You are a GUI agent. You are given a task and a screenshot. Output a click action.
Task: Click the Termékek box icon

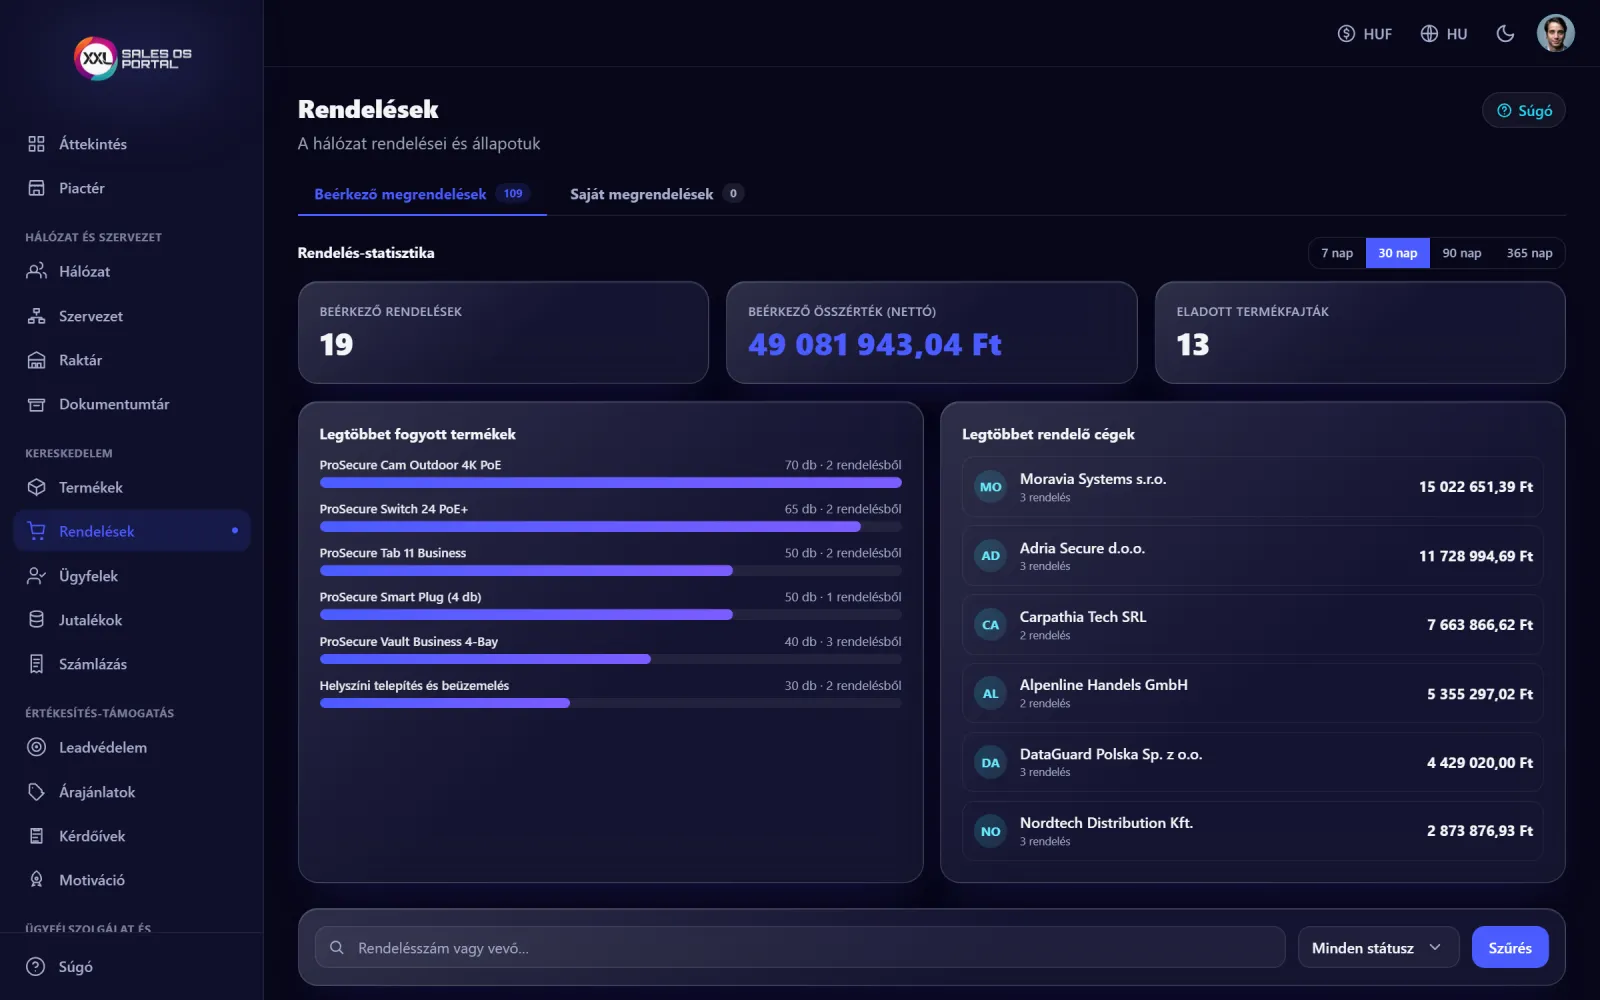pos(36,487)
